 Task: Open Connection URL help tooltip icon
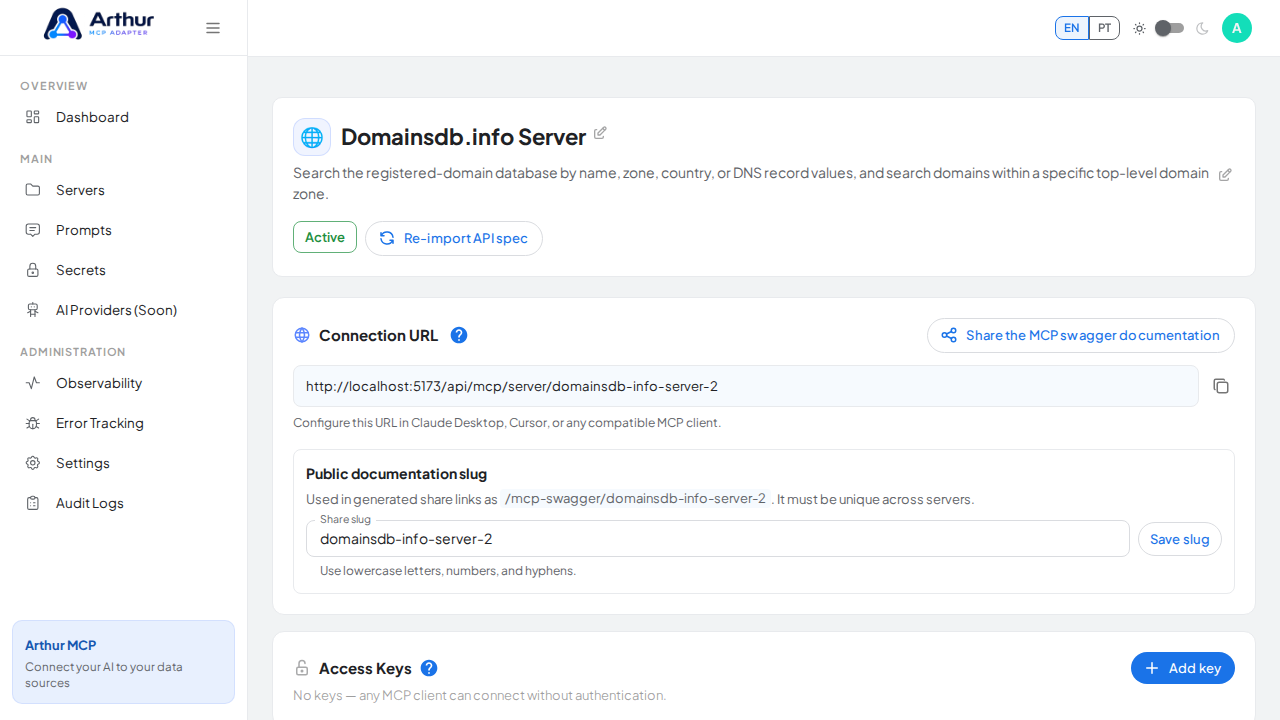pyautogui.click(x=459, y=335)
